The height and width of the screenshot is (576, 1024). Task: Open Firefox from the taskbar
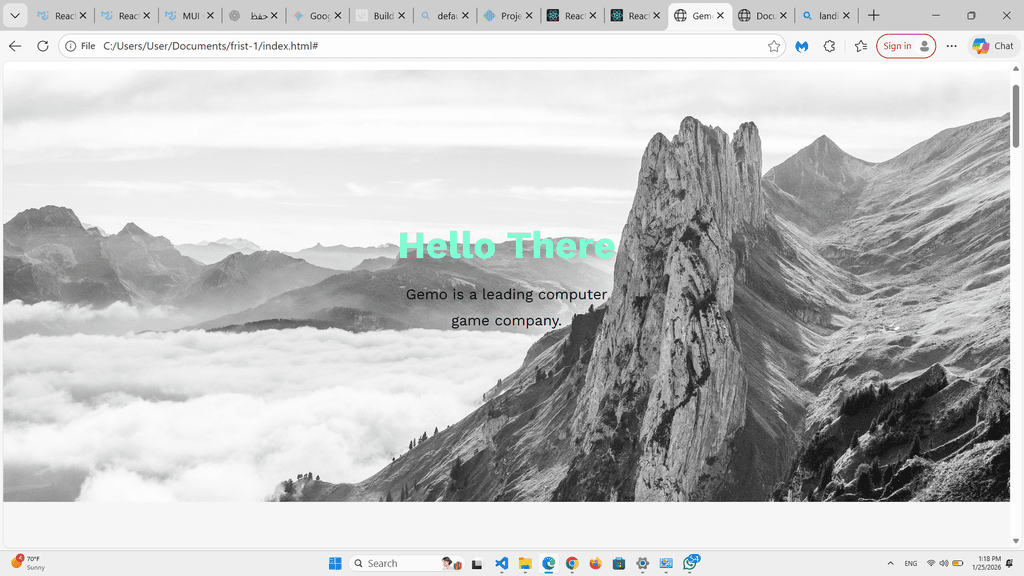pyautogui.click(x=596, y=563)
